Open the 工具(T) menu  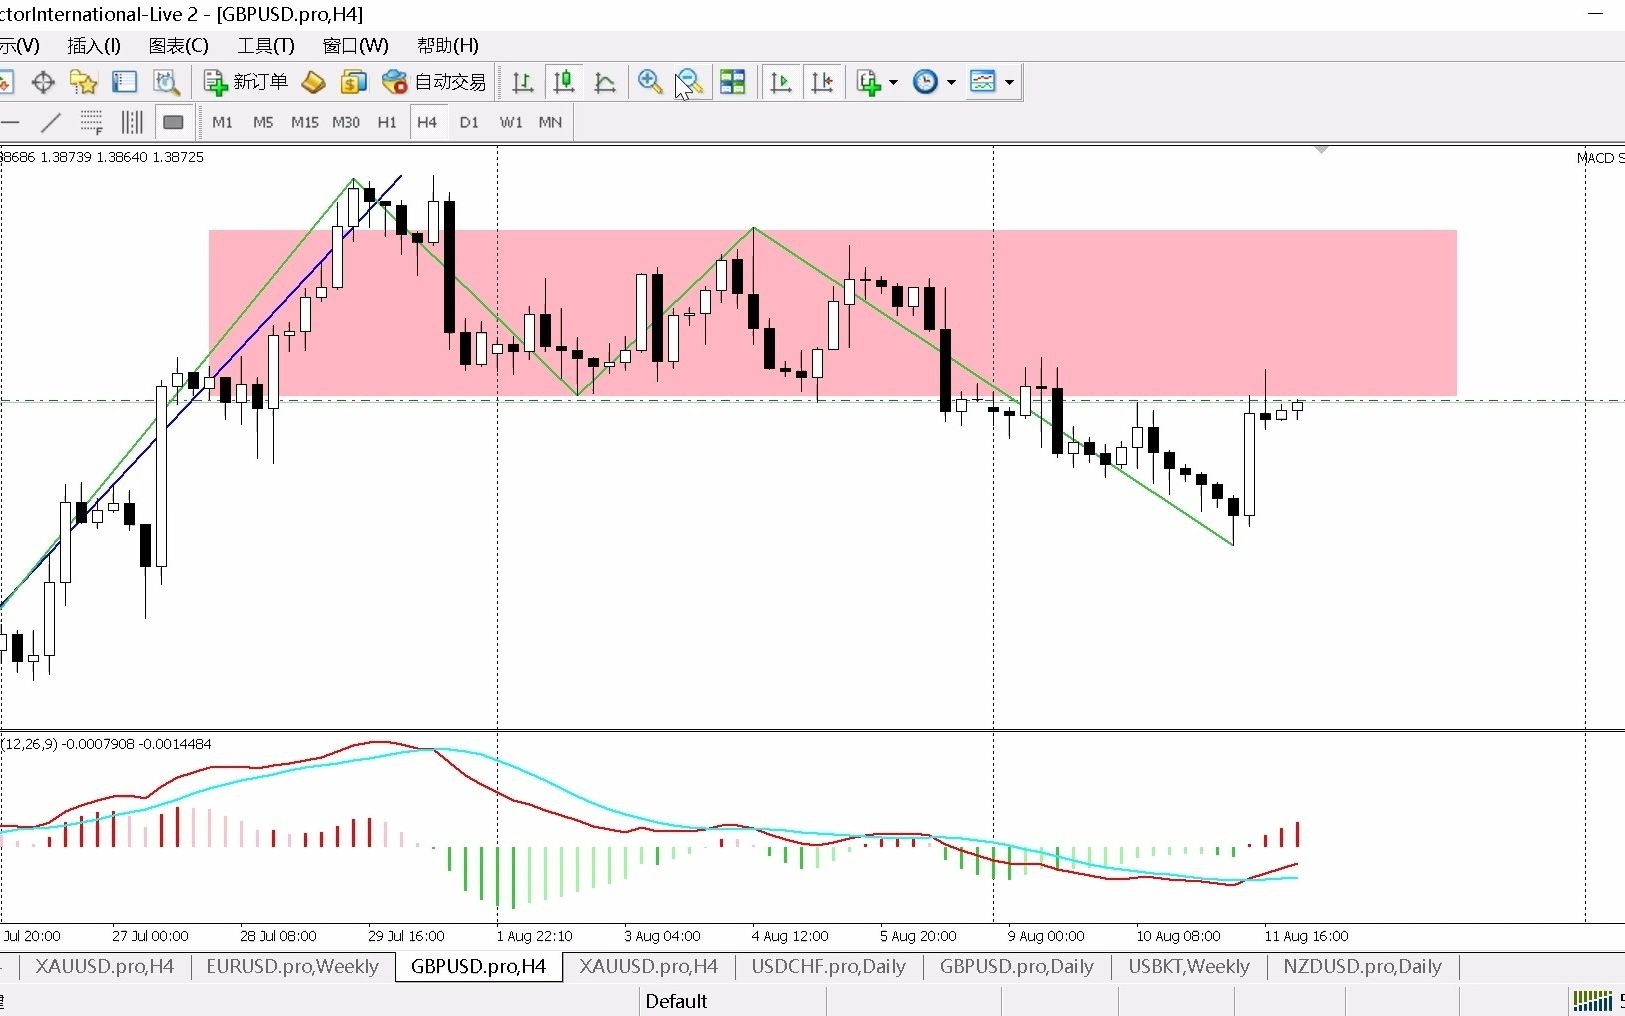click(266, 45)
